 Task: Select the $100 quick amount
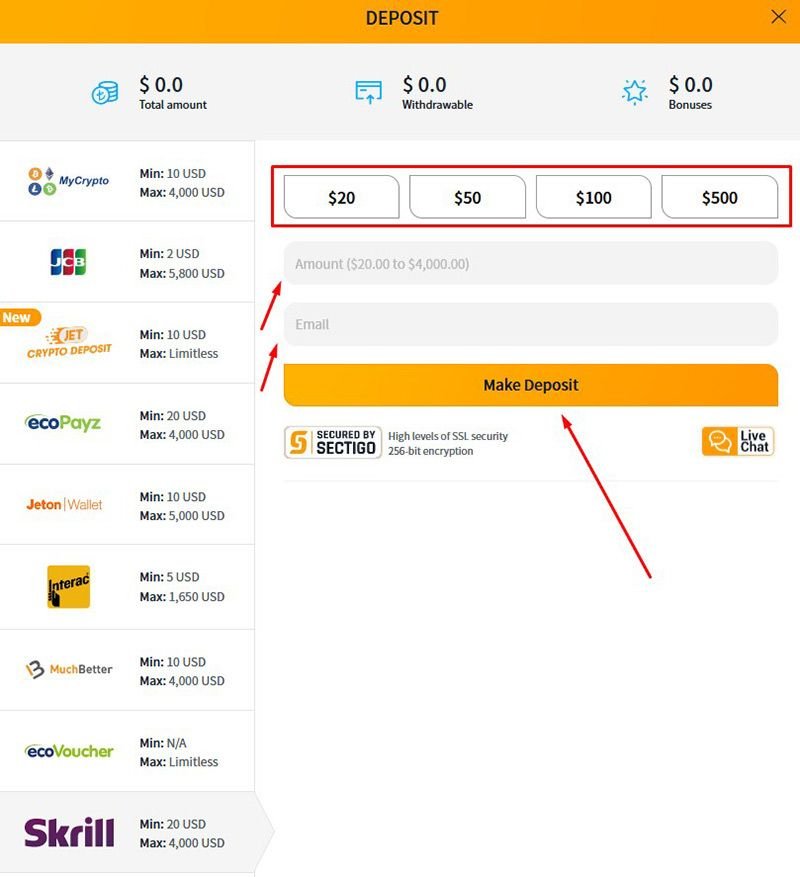[594, 197]
